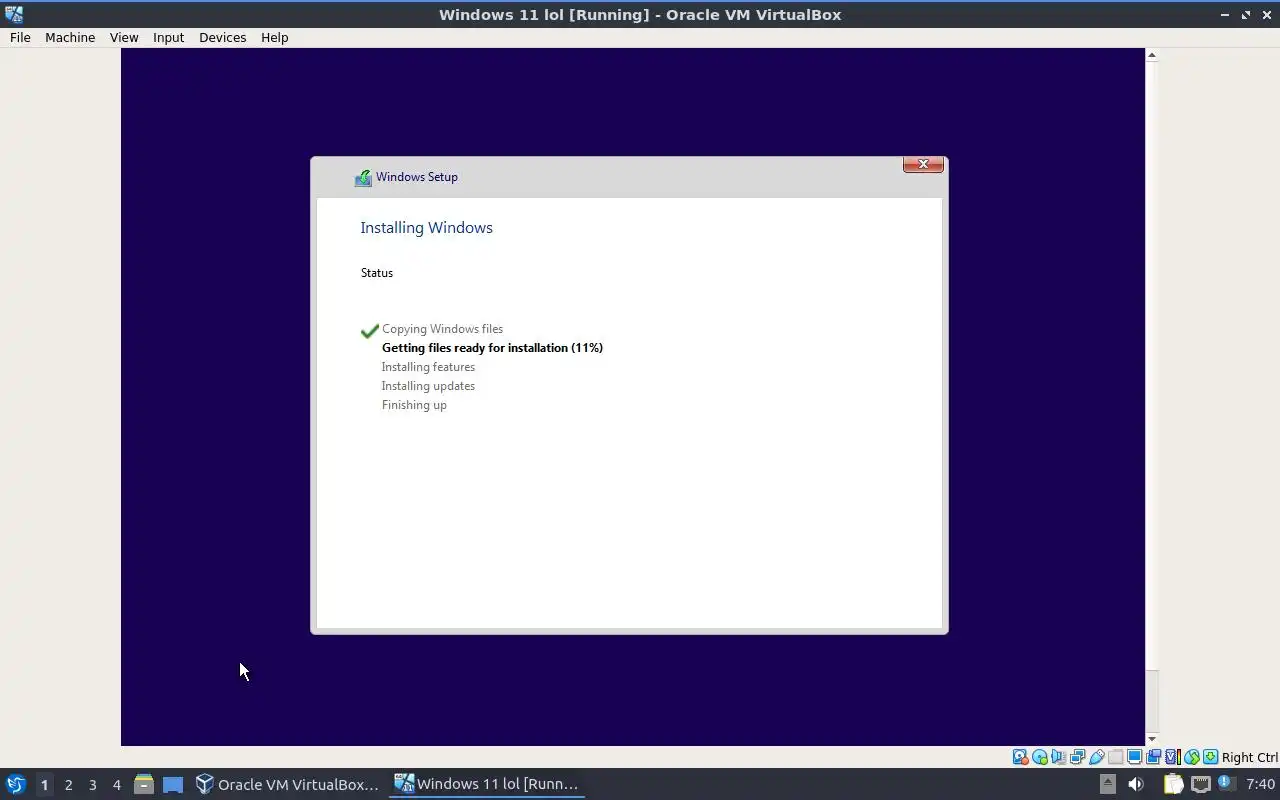Open the Machine menu
Viewport: 1280px width, 800px height.
[x=70, y=37]
